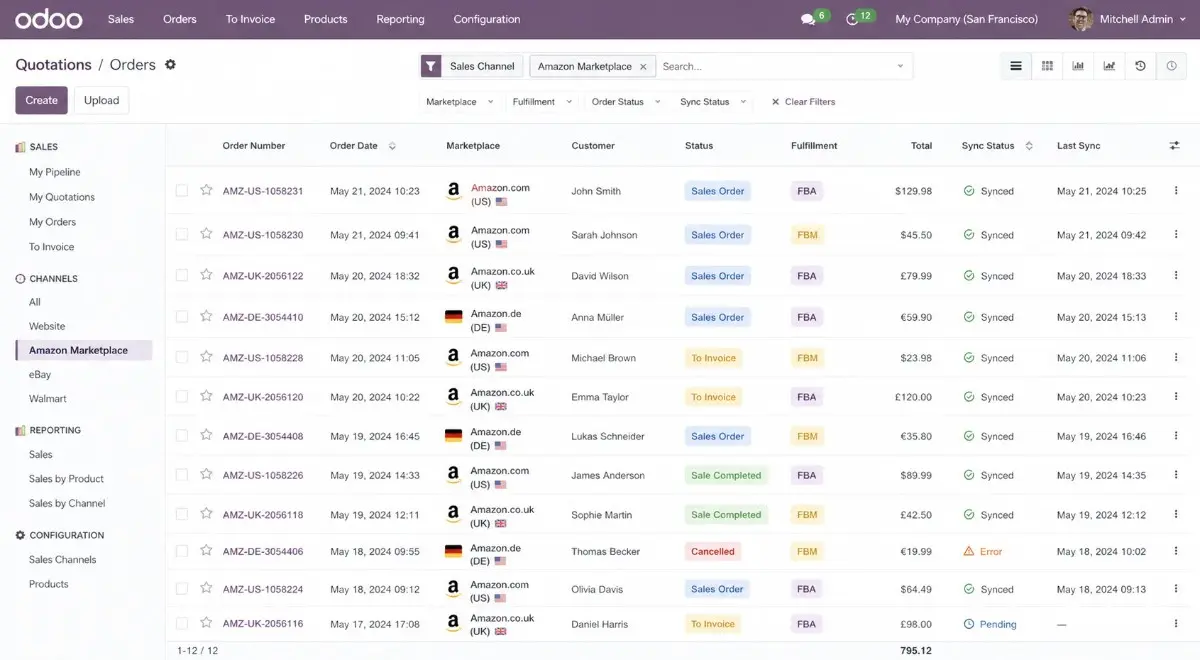Open the history view icon

[x=1140, y=66]
